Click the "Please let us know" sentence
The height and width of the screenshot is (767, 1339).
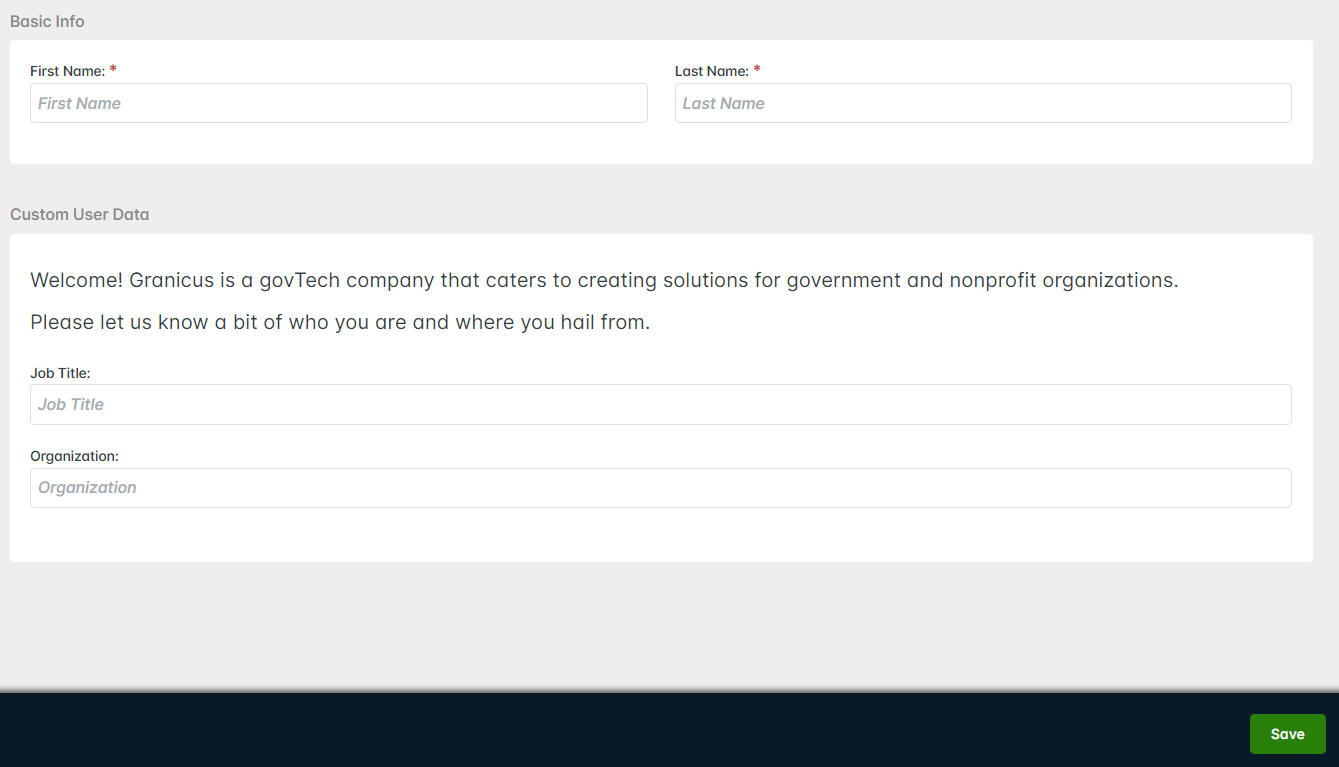pyautogui.click(x=340, y=323)
